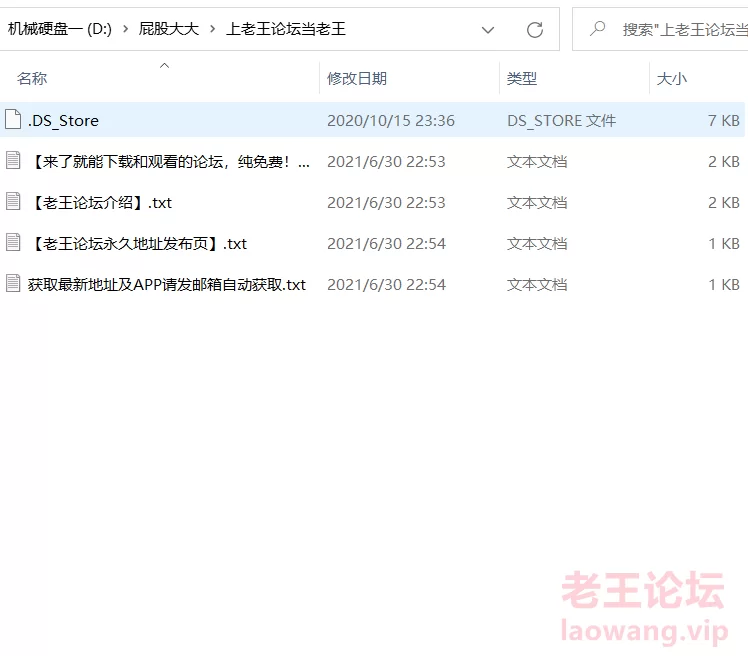
Task: Select the .DS_Store file name
Action: coord(63,121)
